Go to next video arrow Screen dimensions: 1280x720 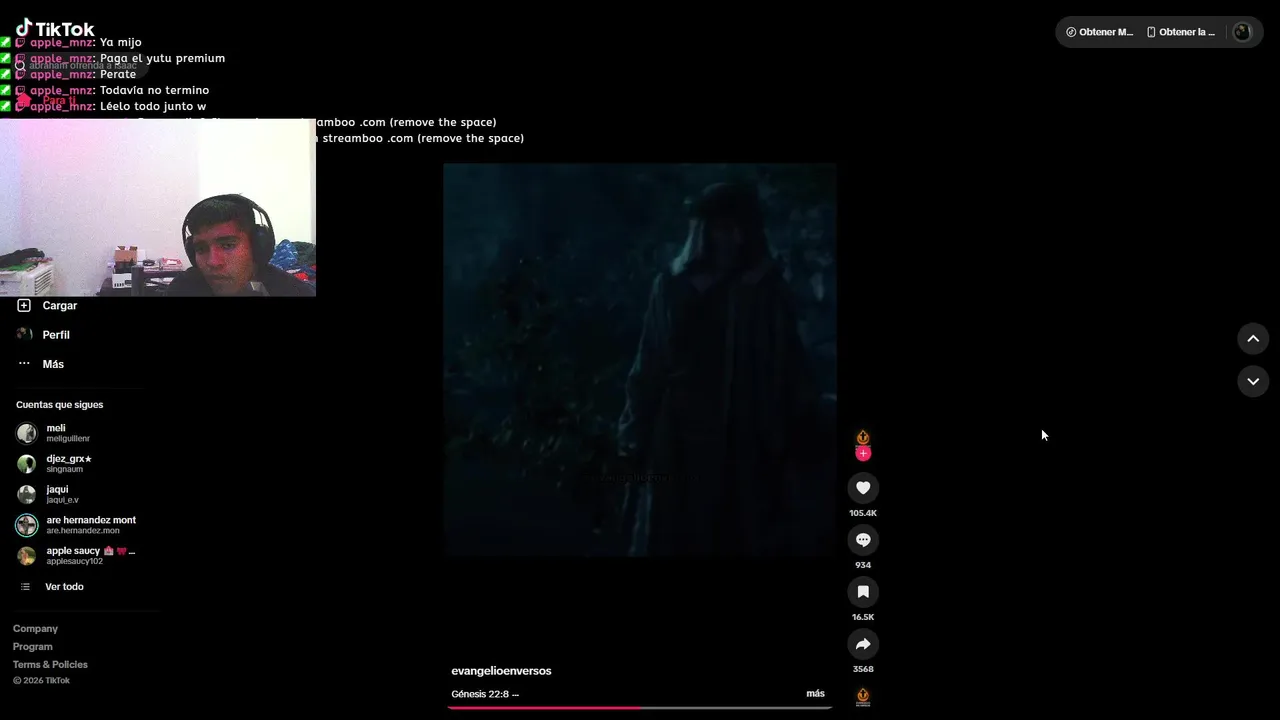click(1253, 381)
